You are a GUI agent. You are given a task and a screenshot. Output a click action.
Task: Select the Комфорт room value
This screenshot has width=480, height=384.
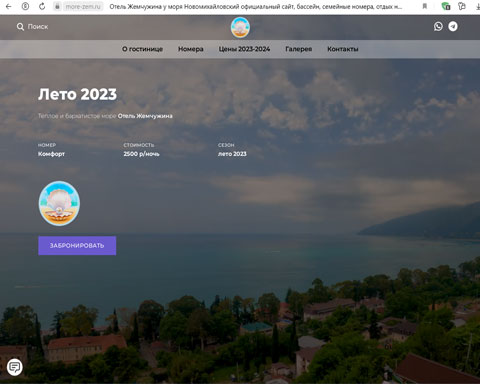coord(51,154)
